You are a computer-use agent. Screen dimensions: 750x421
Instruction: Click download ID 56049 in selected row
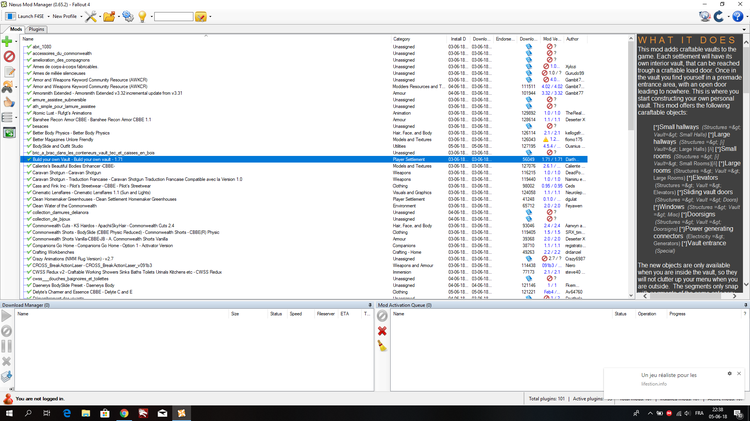click(529, 159)
